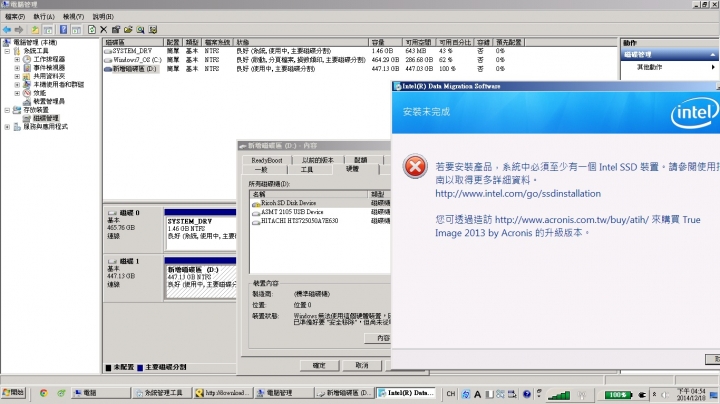
Task: Select 磁碟管理 in the console tree
Action: 46,118
